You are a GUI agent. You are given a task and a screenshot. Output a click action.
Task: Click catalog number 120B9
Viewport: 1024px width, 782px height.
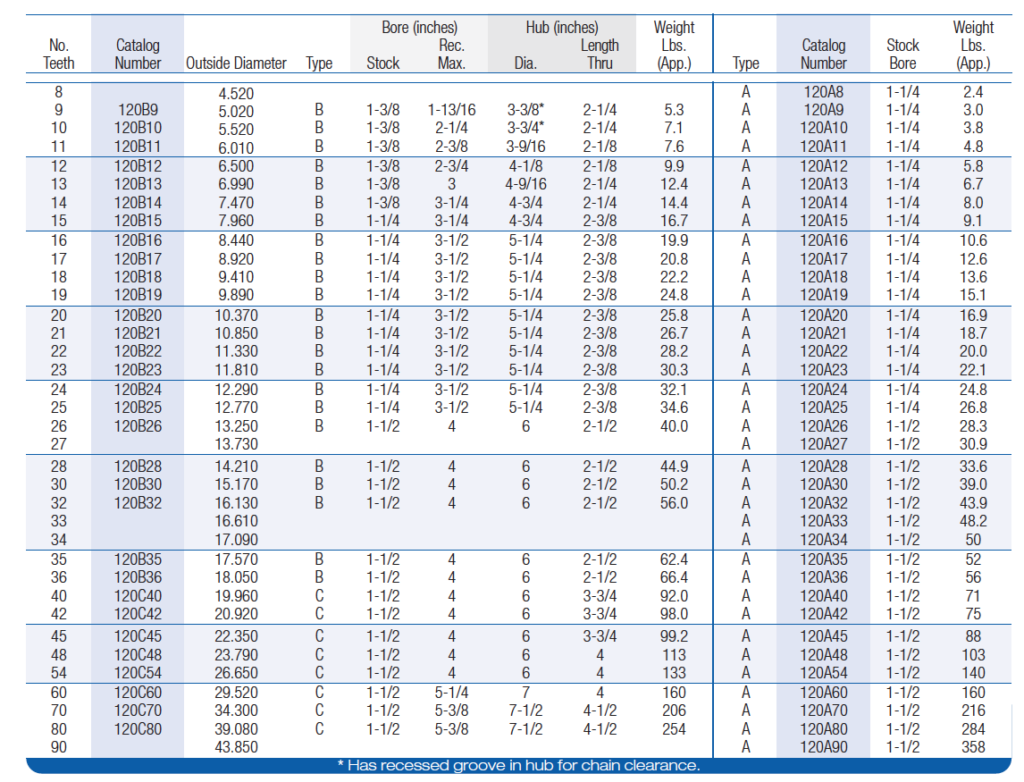[138, 111]
